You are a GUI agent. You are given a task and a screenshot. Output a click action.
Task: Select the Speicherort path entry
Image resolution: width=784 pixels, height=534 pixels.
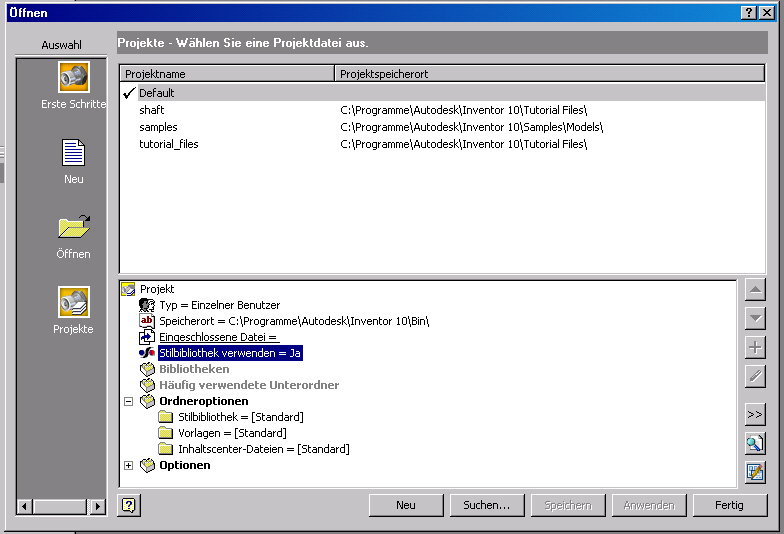pyautogui.click(x=294, y=321)
